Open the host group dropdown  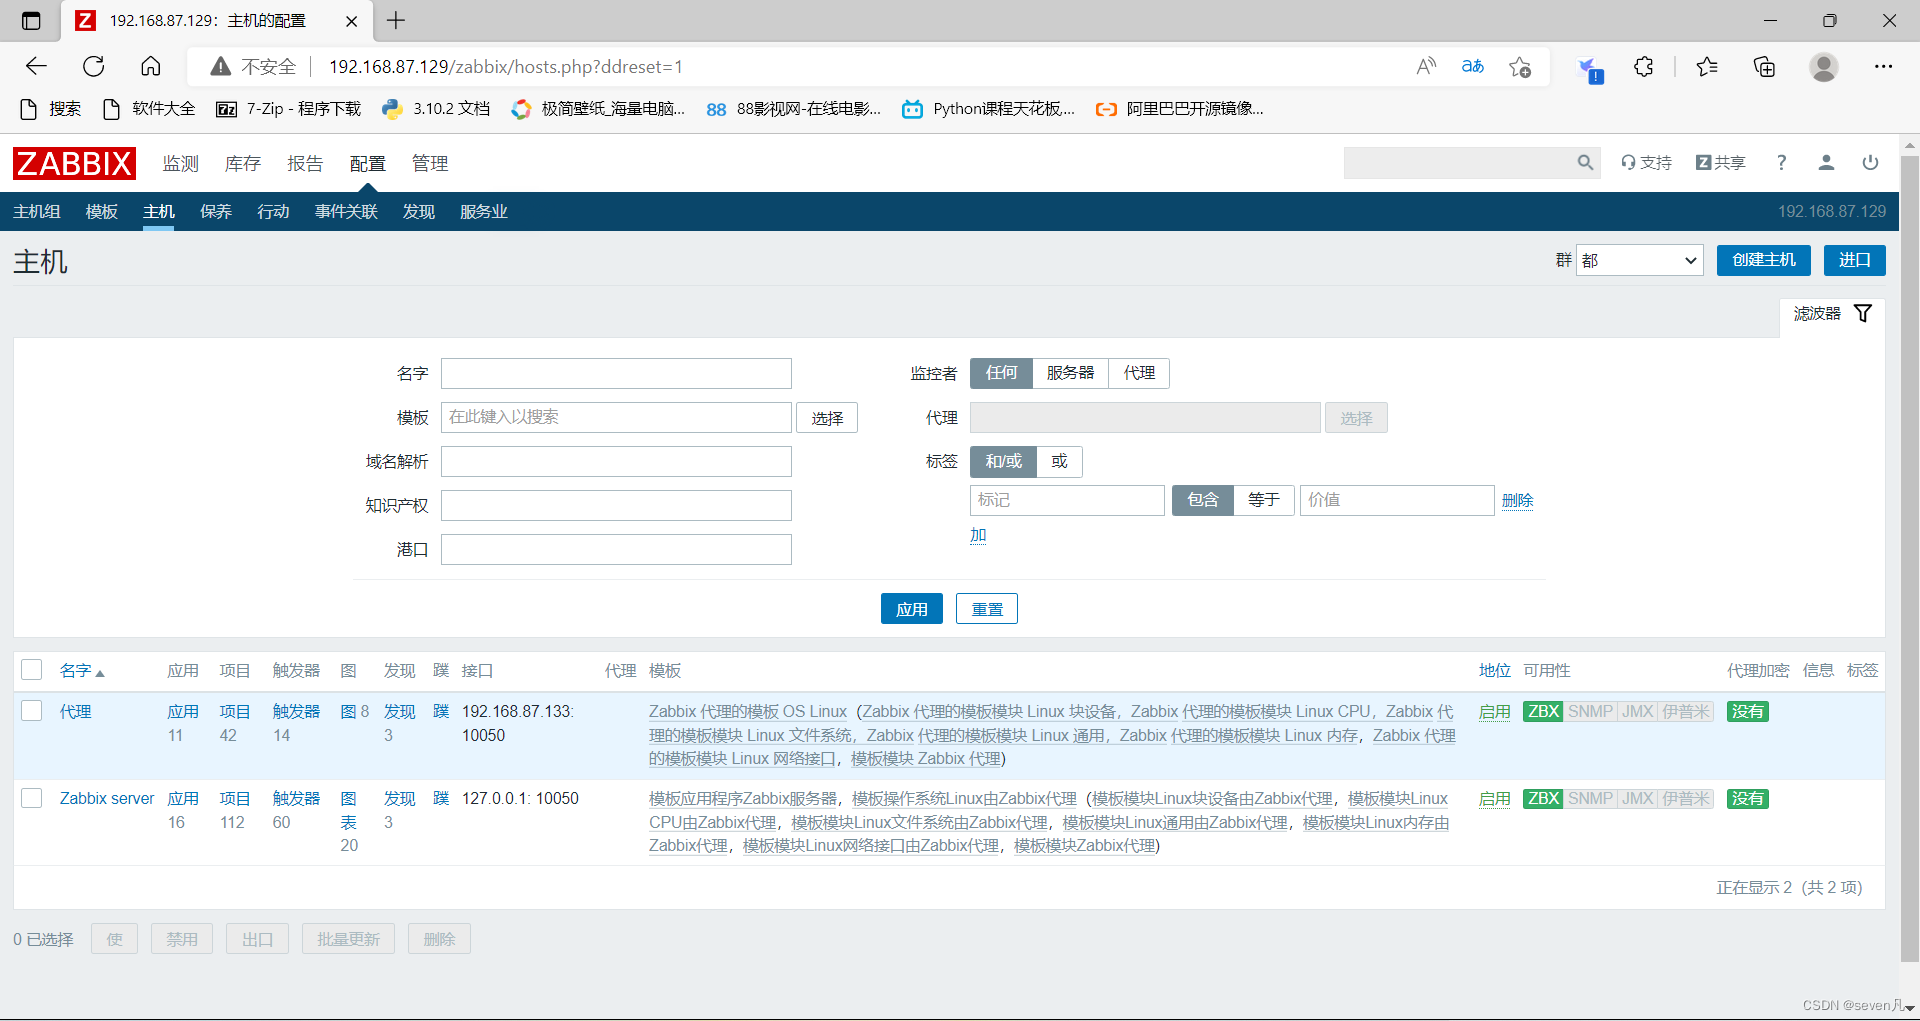tap(1640, 260)
